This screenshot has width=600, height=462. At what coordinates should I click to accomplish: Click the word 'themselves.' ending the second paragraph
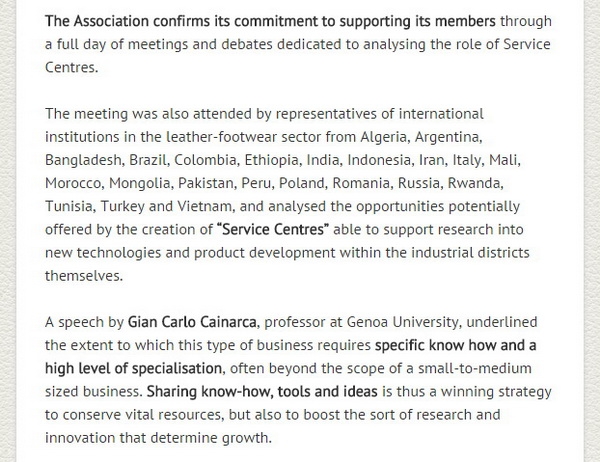[x=84, y=276]
